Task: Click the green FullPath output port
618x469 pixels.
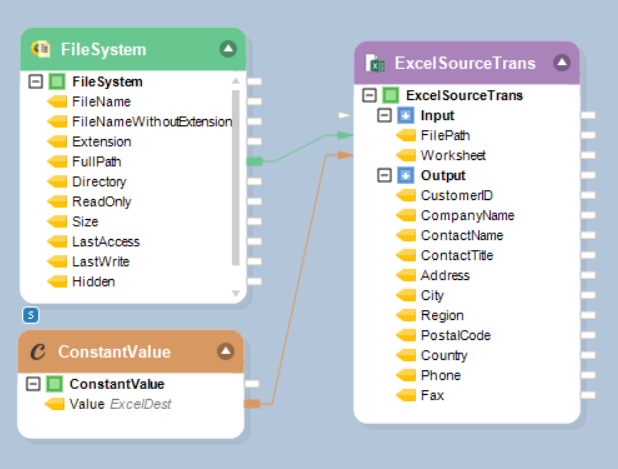Action: click(x=254, y=161)
